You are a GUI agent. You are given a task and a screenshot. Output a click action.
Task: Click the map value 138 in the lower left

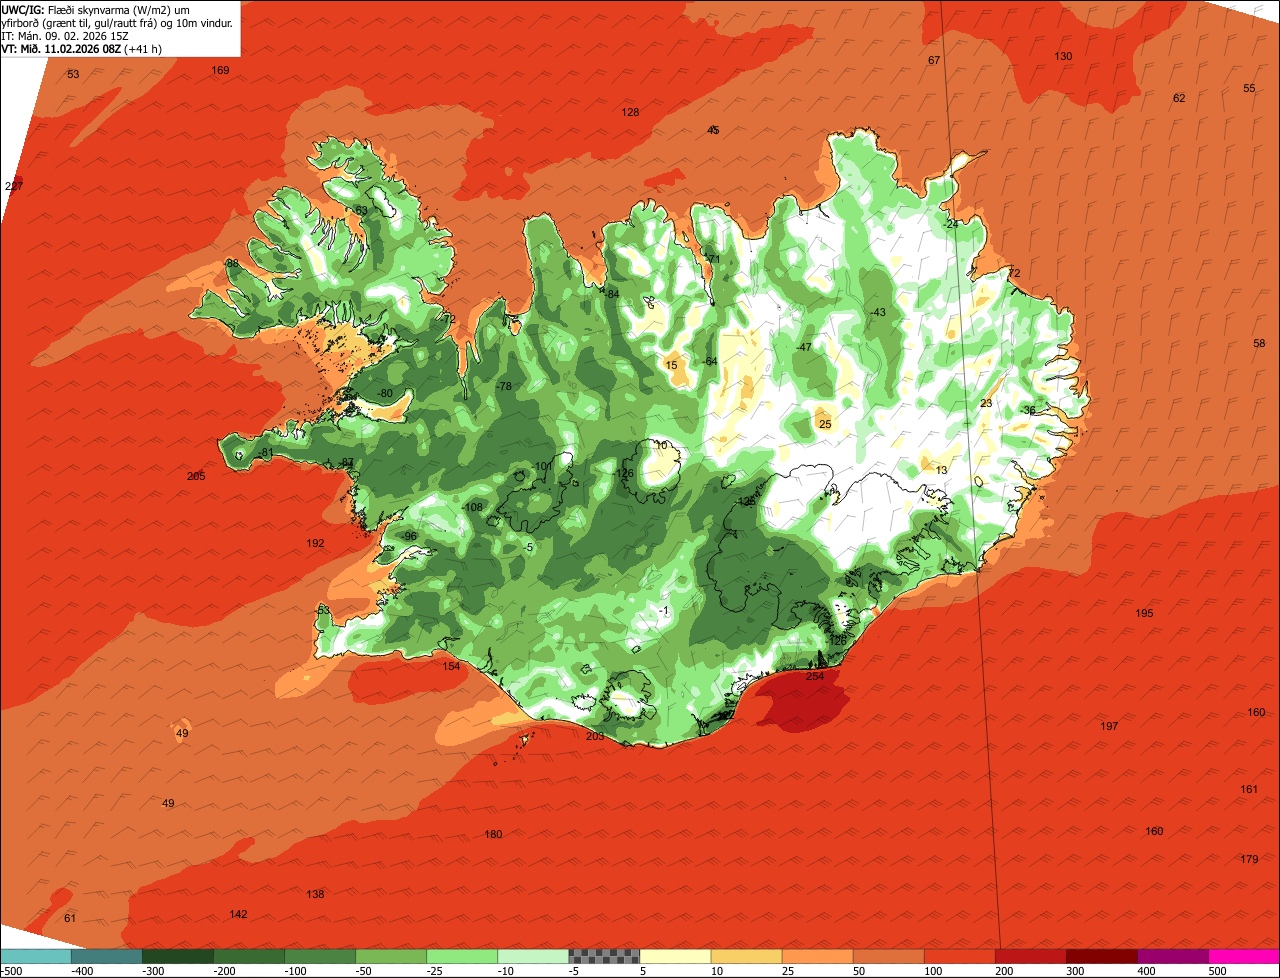pyautogui.click(x=315, y=894)
